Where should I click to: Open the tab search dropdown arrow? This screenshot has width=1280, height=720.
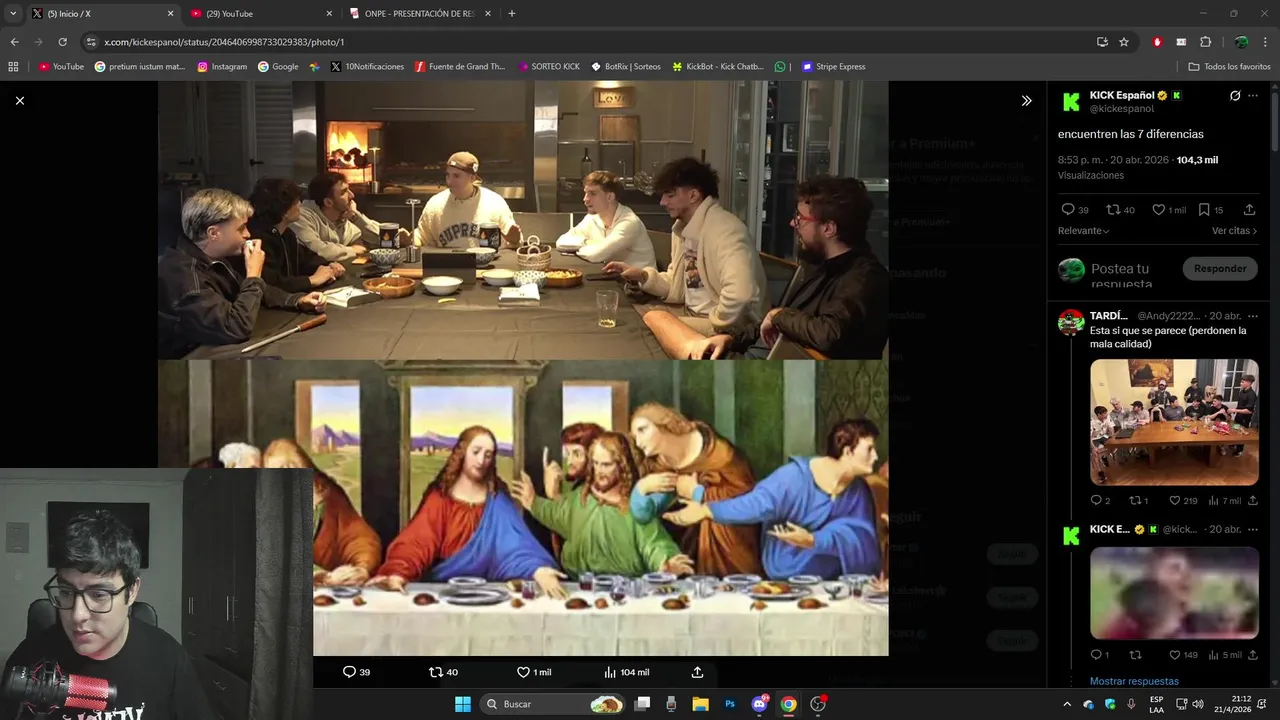[13, 14]
